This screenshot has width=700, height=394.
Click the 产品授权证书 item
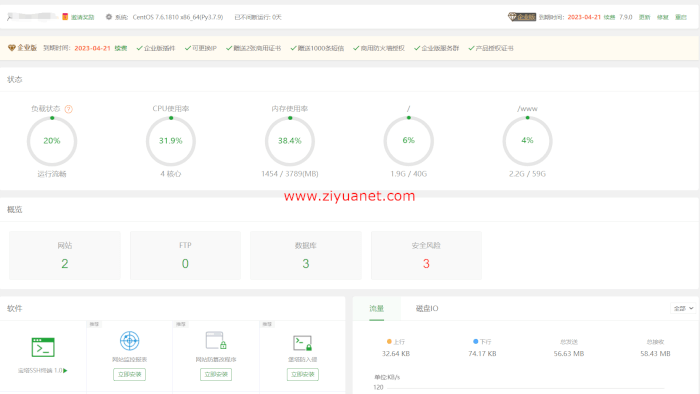(491, 48)
